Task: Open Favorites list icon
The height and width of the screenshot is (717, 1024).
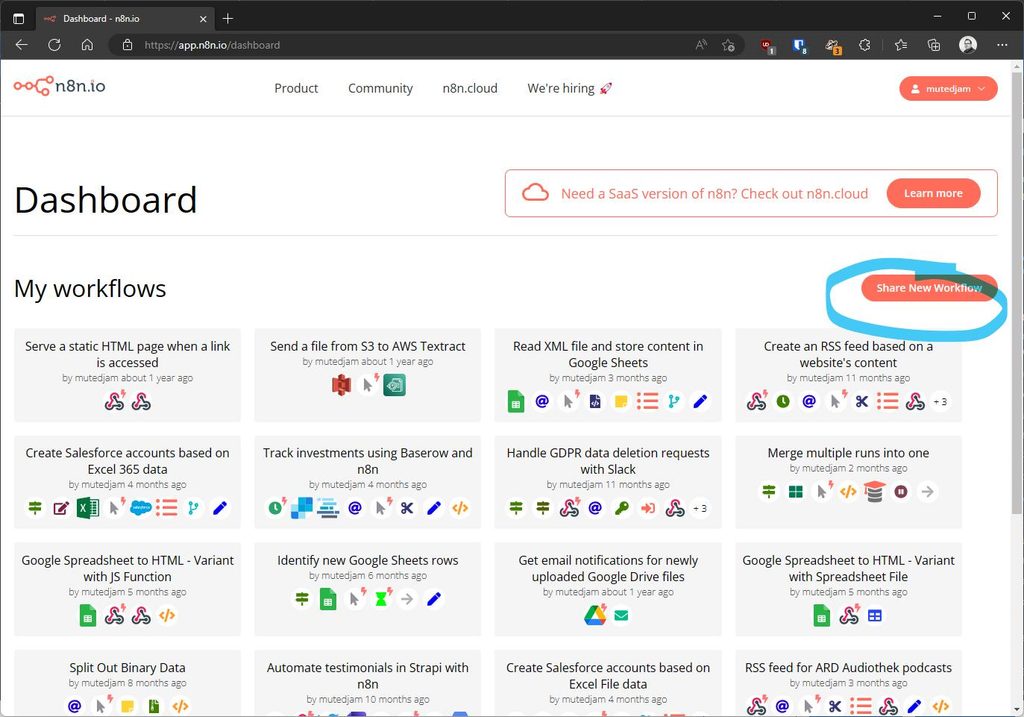Action: click(x=901, y=45)
